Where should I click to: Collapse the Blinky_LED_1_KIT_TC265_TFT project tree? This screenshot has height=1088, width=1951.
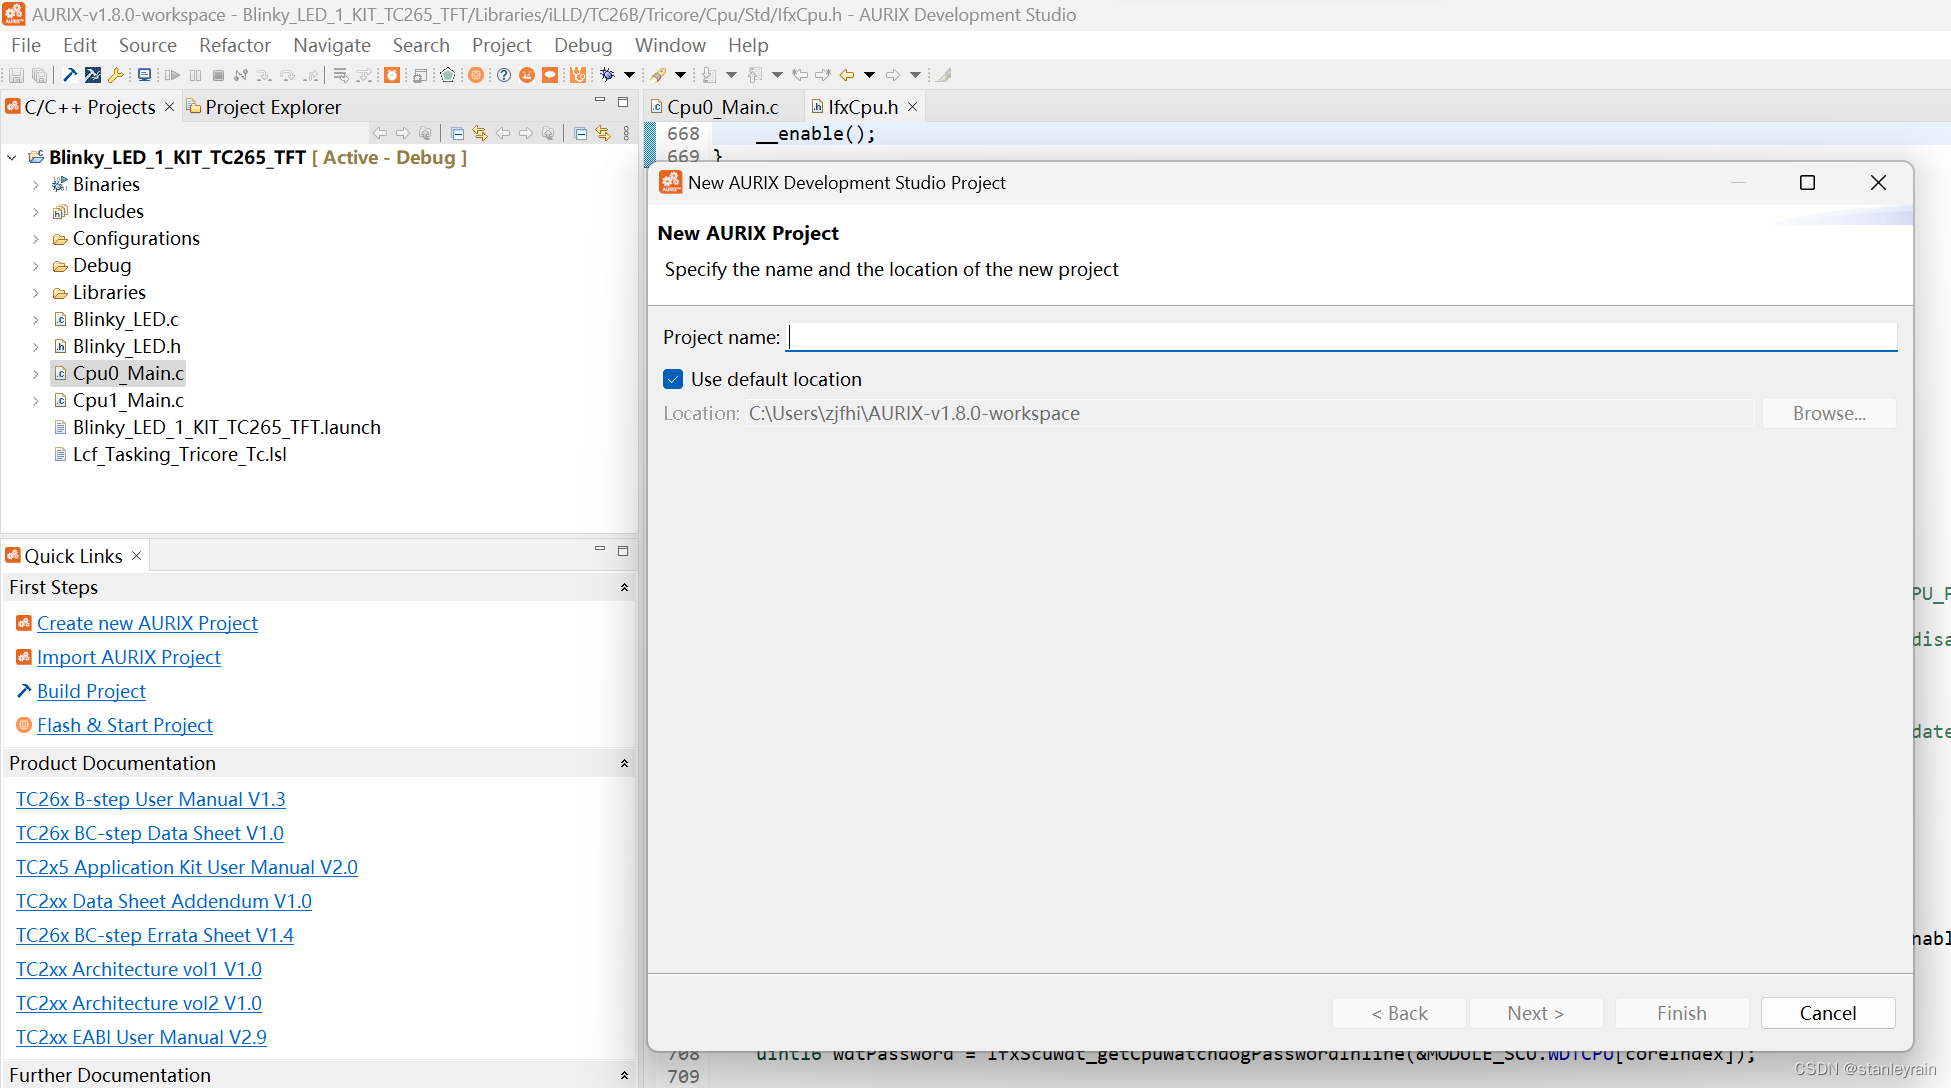[12, 158]
